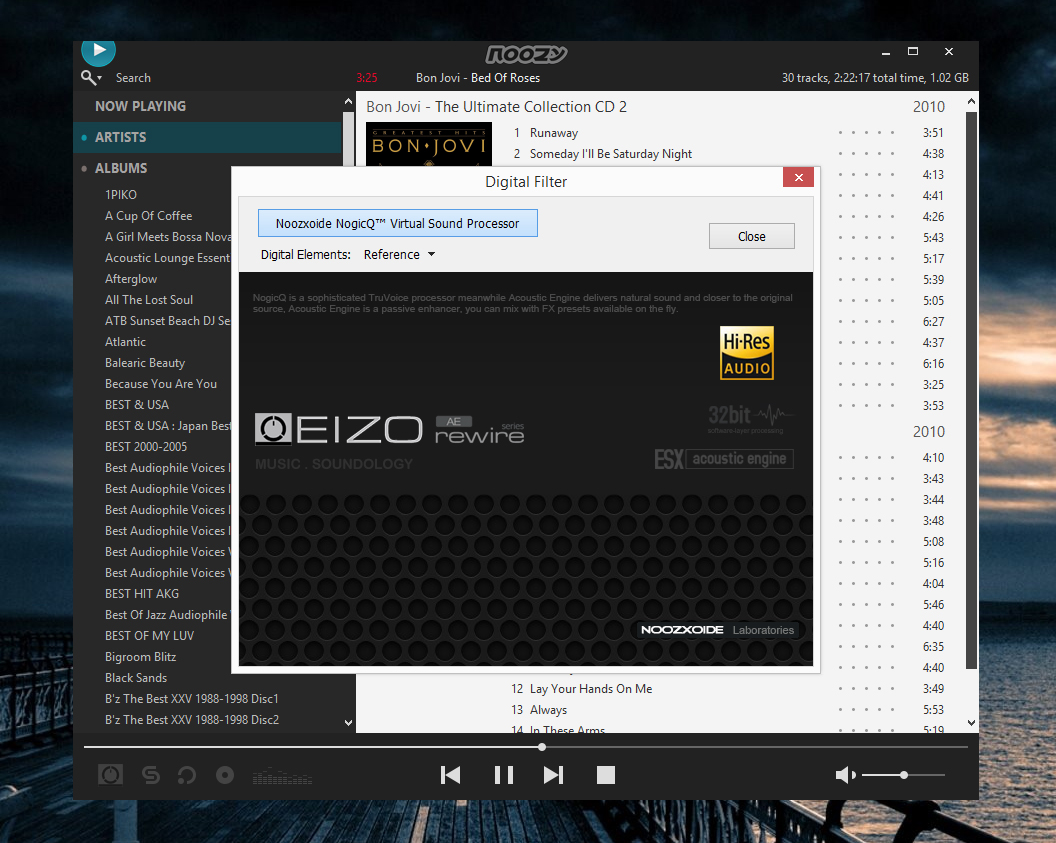
Task: Open the equalizer bars icon
Action: (282, 776)
